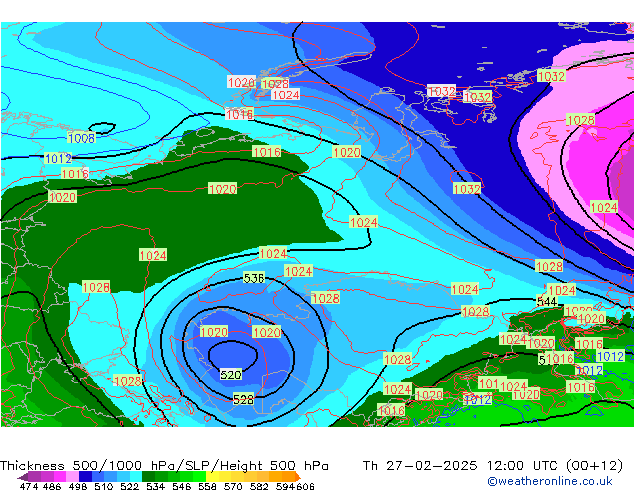
Task: Click legend value 534
Action: (x=155, y=486)
